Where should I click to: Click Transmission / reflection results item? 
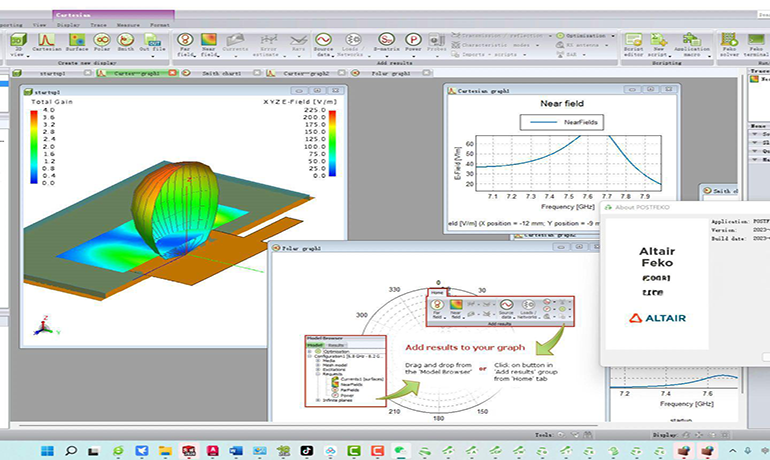[497, 35]
